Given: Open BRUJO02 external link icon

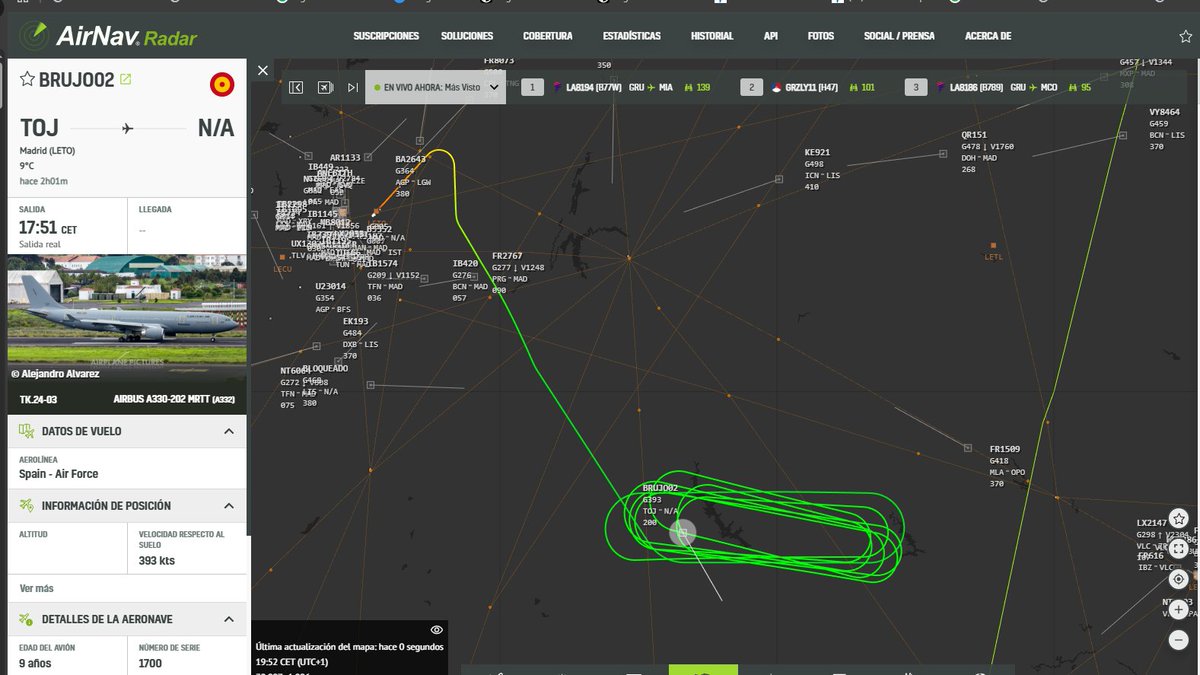Looking at the screenshot, I should 125,79.
